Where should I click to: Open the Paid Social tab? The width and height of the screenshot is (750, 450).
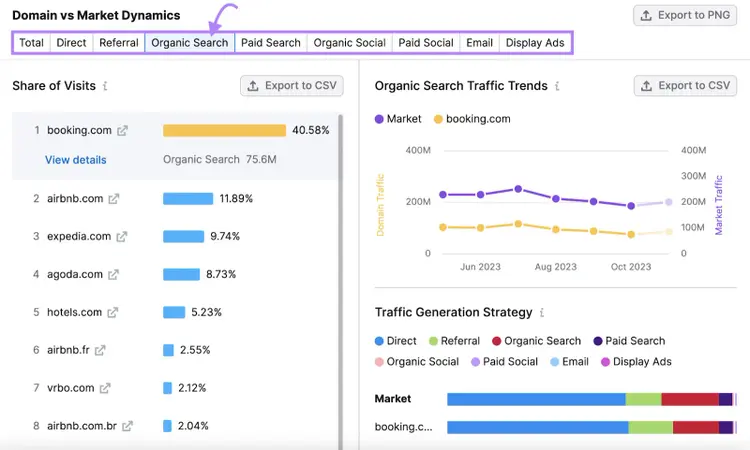(x=426, y=43)
